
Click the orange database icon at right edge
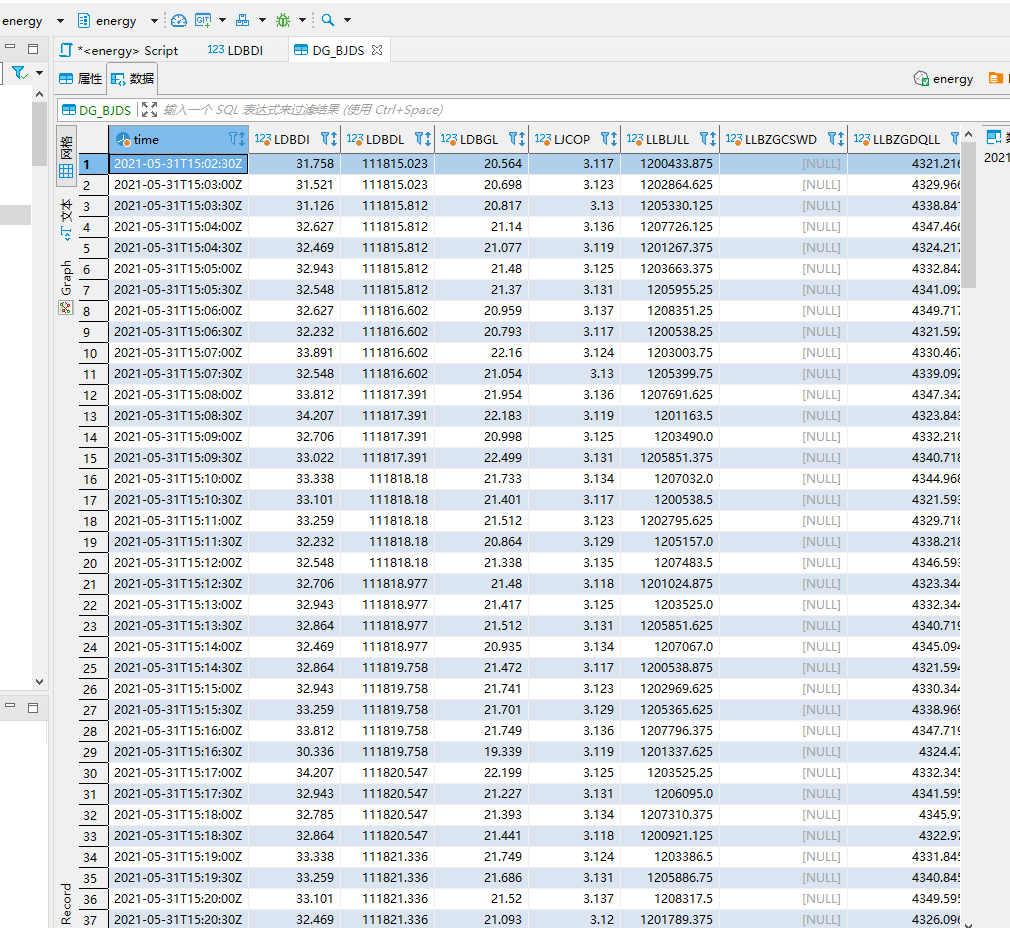(x=995, y=78)
